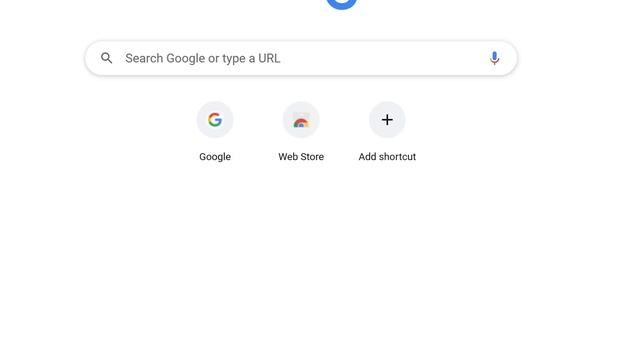Select the grey circle behind the G logo
640x360 pixels.
(215, 120)
